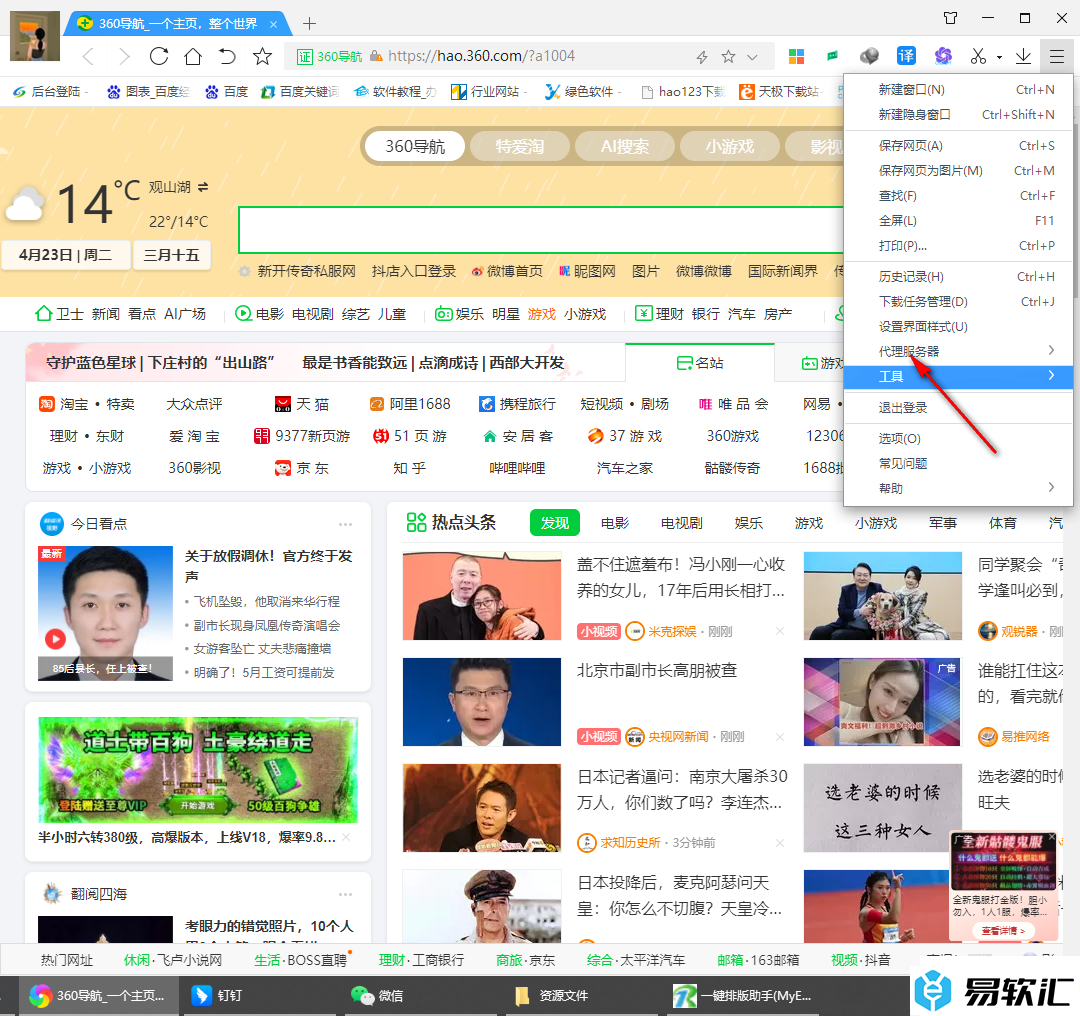Go to the home page icon

[x=193, y=56]
